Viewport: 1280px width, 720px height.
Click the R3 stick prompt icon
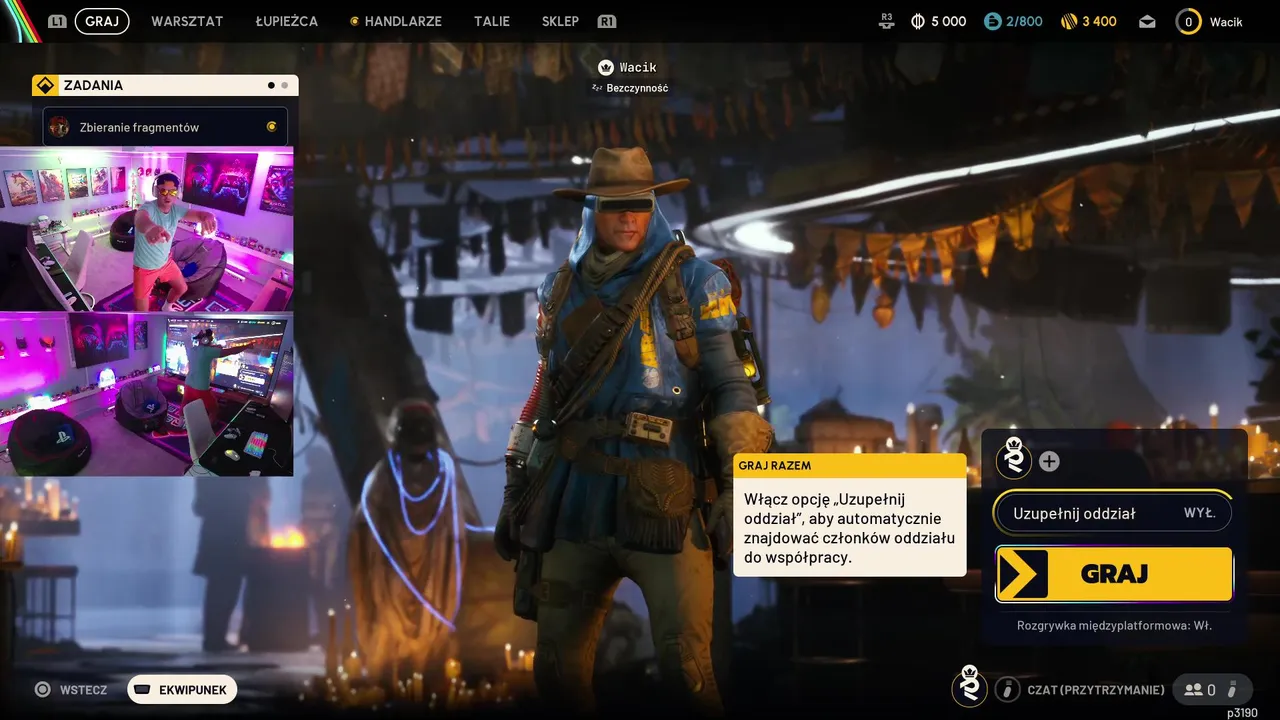coord(887,21)
